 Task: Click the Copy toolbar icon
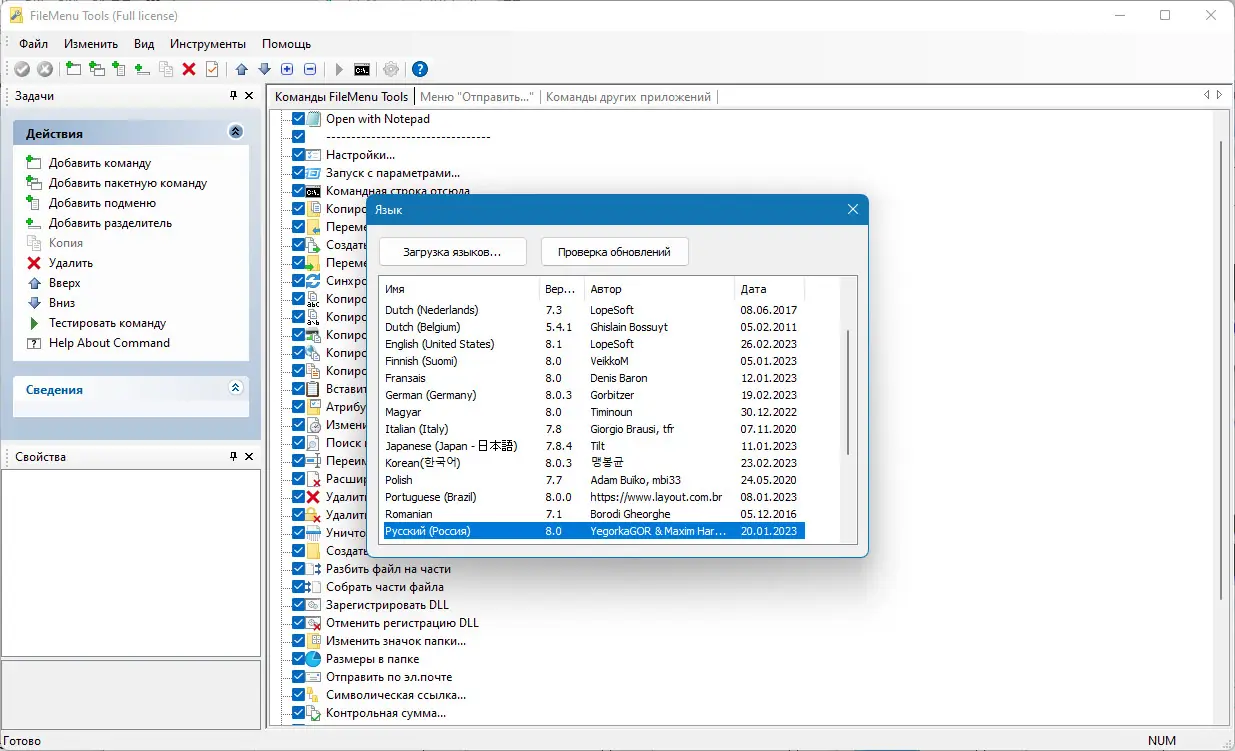pos(166,69)
